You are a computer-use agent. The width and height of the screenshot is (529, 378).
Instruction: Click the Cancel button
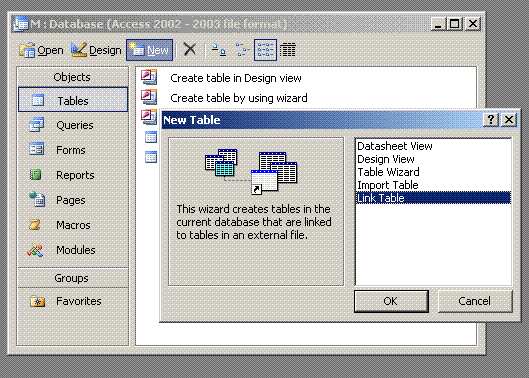pyautogui.click(x=475, y=301)
